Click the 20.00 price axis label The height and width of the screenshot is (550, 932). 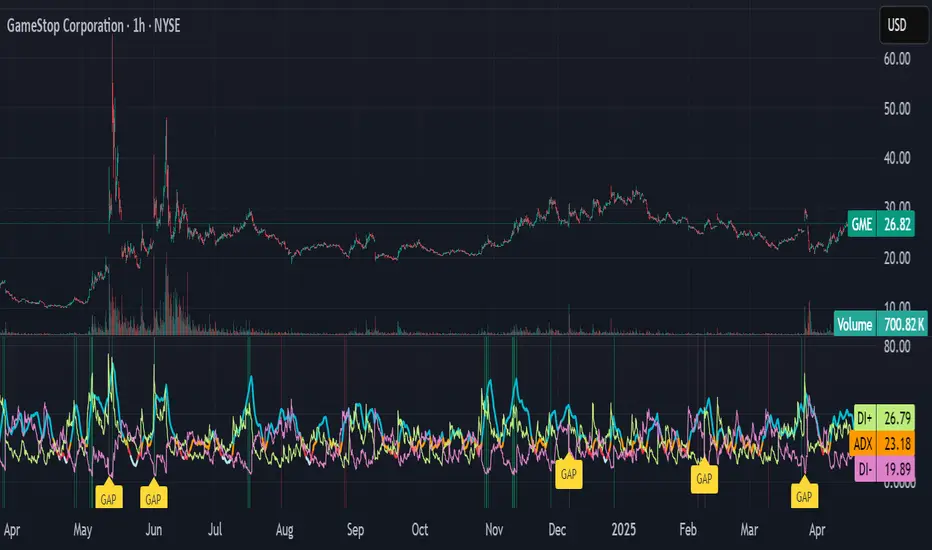click(x=897, y=258)
